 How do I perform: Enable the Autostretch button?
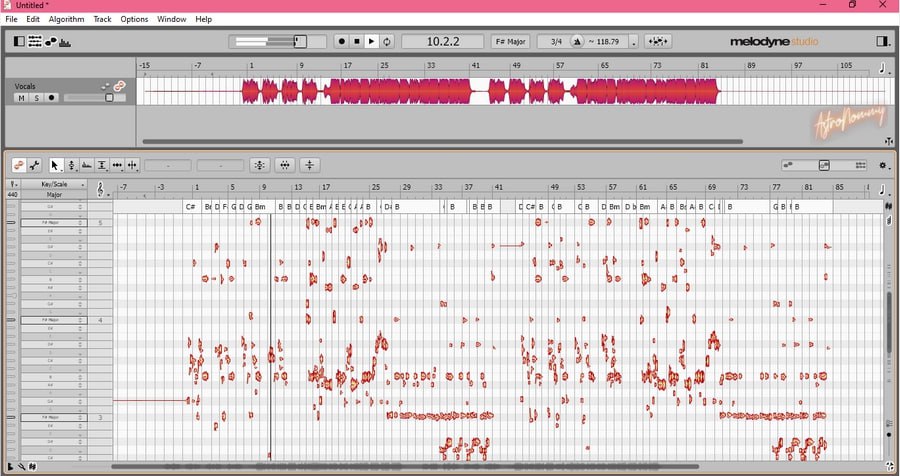pyautogui.click(x=658, y=41)
